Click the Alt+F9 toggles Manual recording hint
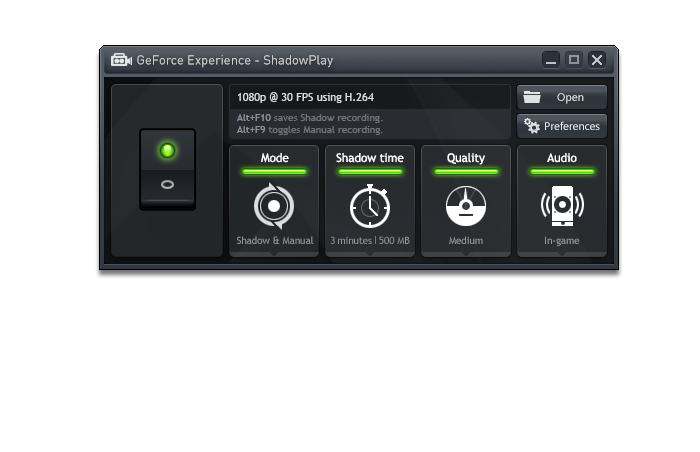This screenshot has height=452, width=700. tap(310, 130)
